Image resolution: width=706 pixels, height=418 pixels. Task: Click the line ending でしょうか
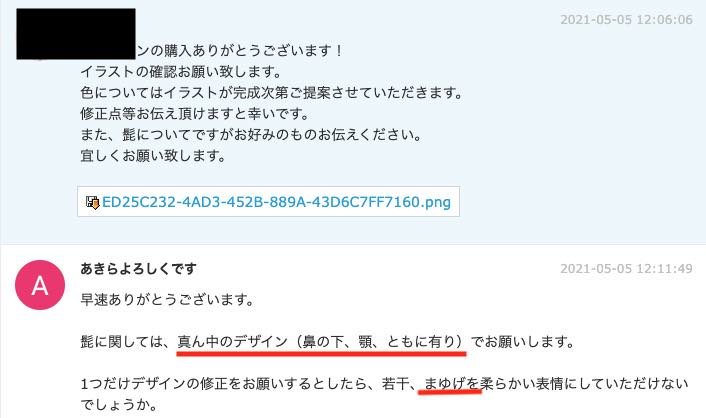click(119, 405)
